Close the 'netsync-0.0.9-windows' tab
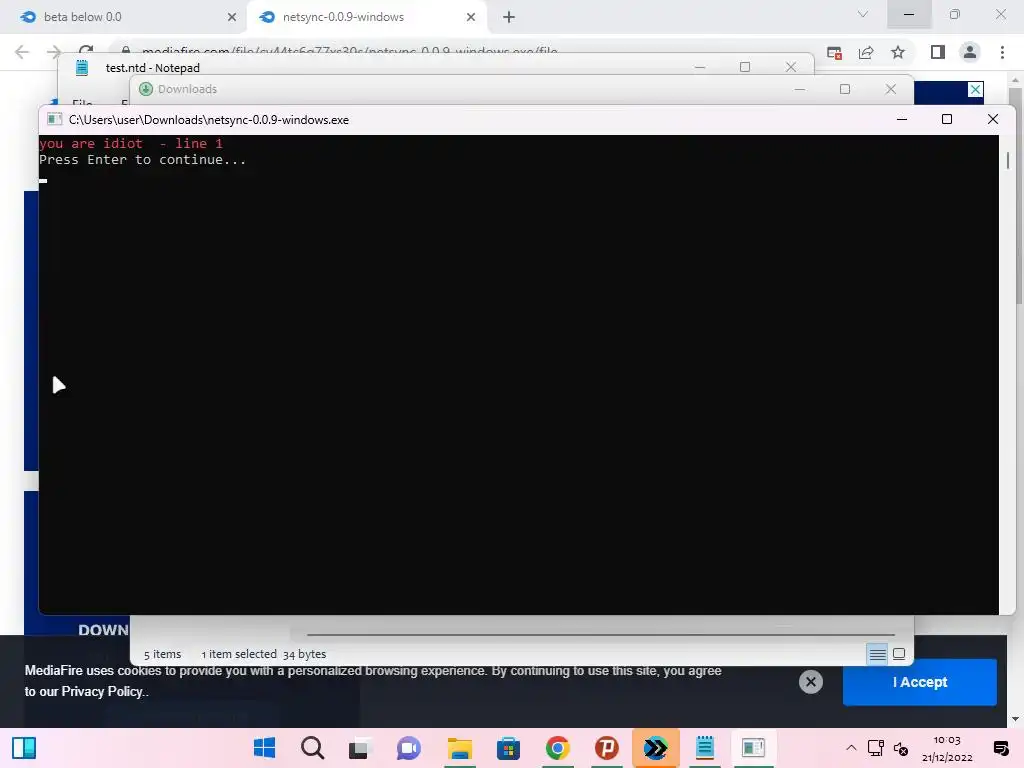This screenshot has width=1024, height=768. (471, 17)
